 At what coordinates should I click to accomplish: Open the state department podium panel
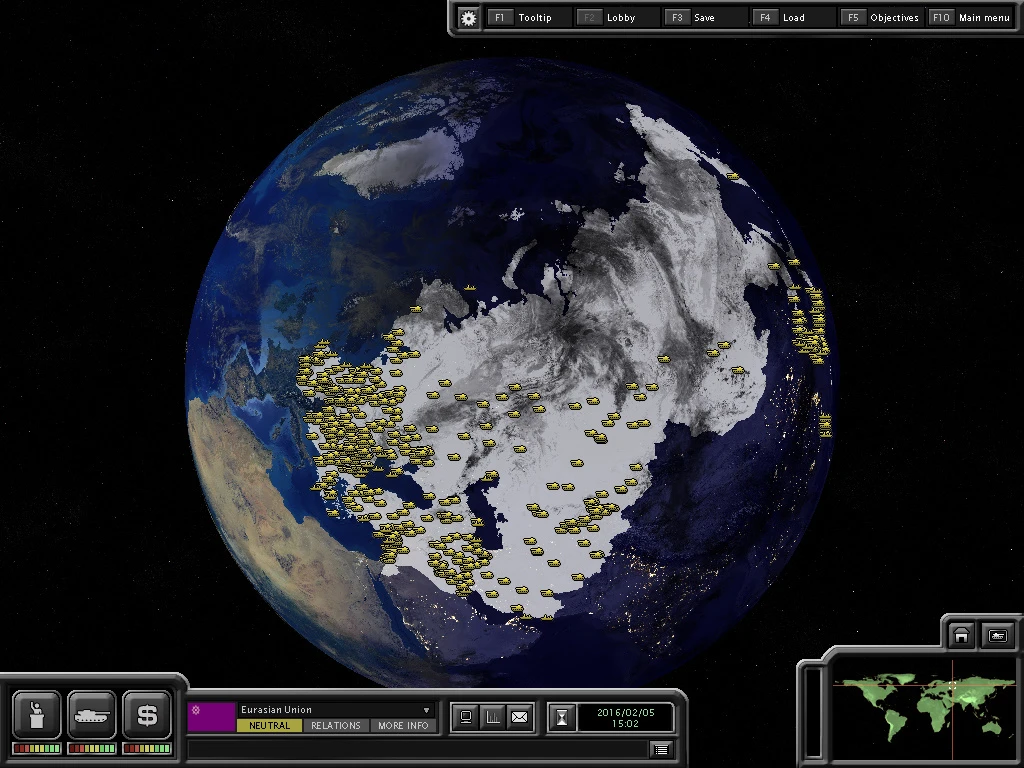pos(37,715)
